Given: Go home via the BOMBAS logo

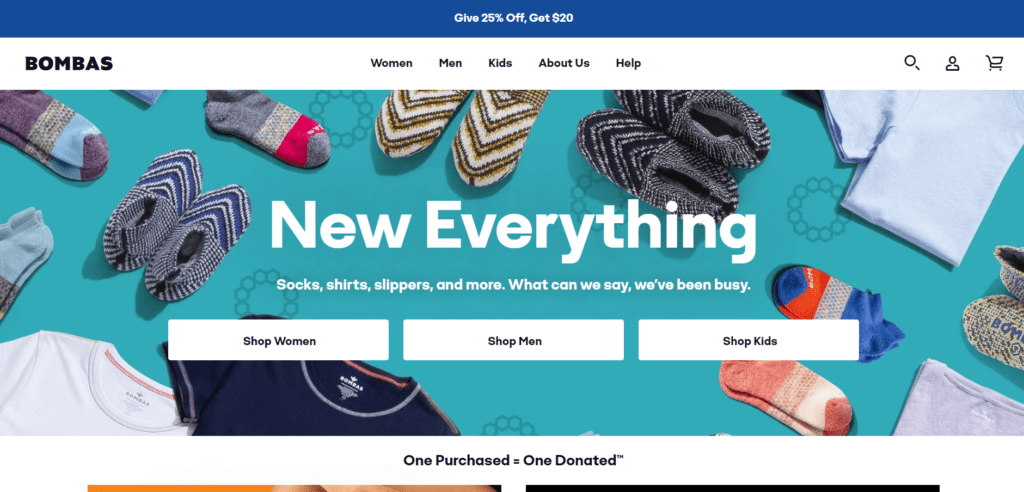Looking at the screenshot, I should click(69, 63).
